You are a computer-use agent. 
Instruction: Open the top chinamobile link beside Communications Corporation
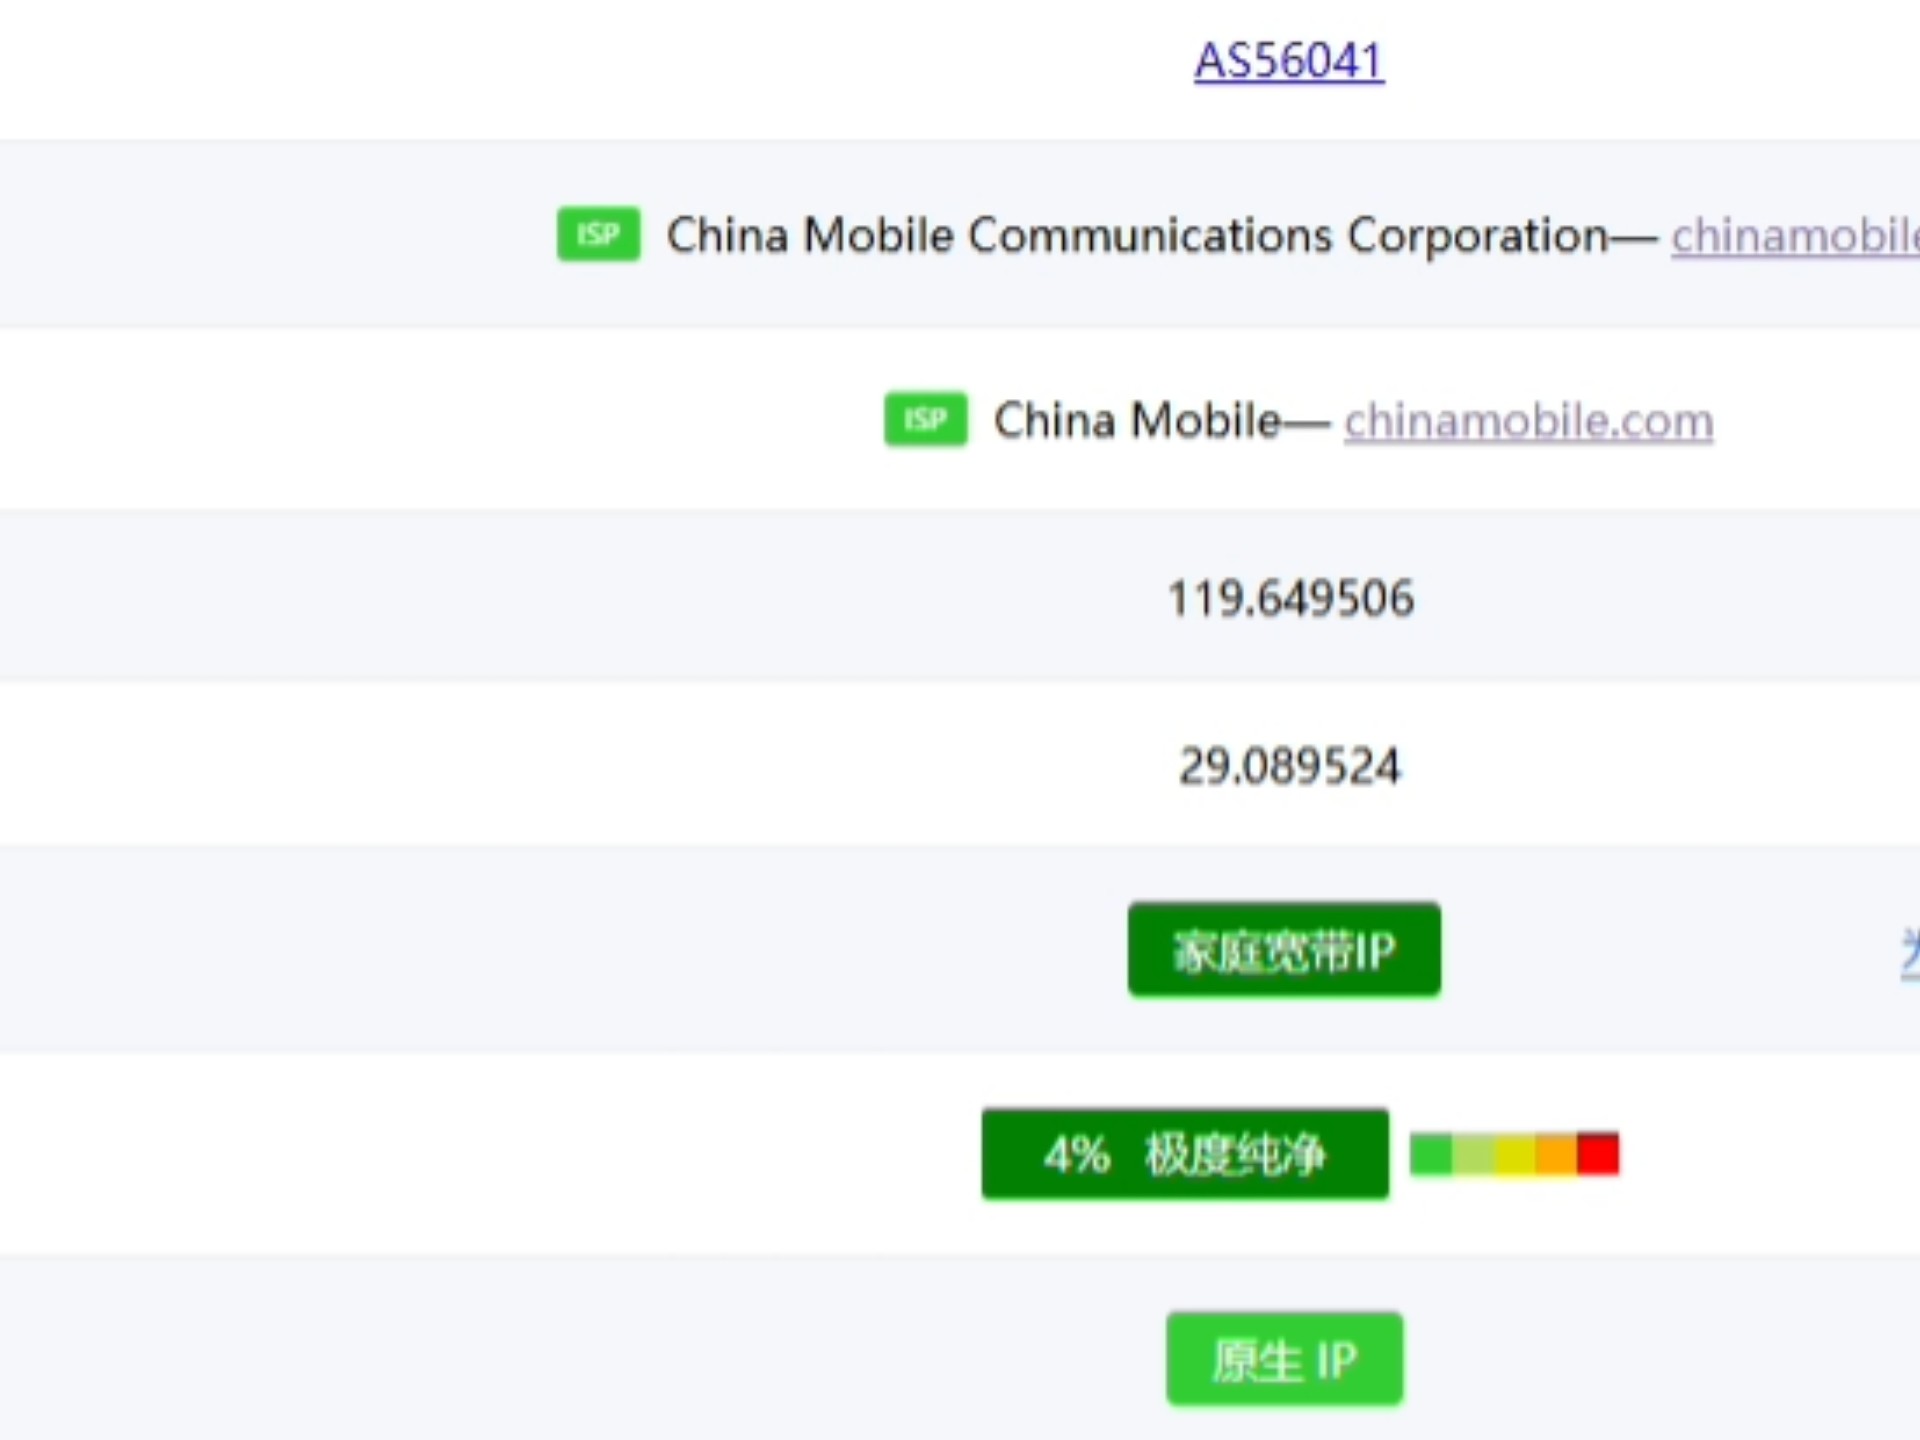click(1793, 236)
